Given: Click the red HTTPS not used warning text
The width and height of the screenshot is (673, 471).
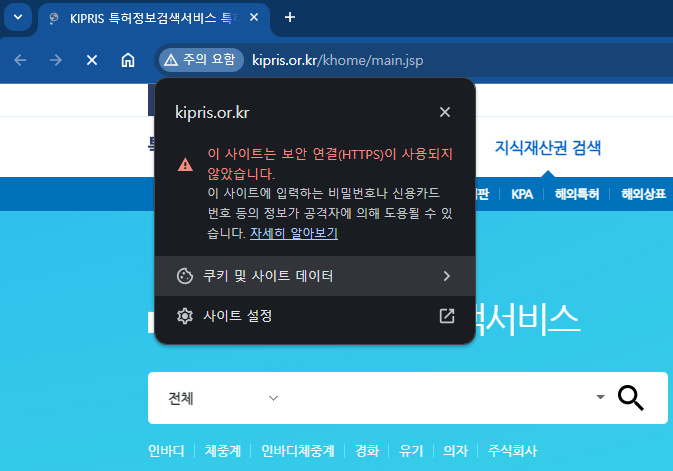Looking at the screenshot, I should pyautogui.click(x=330, y=164).
